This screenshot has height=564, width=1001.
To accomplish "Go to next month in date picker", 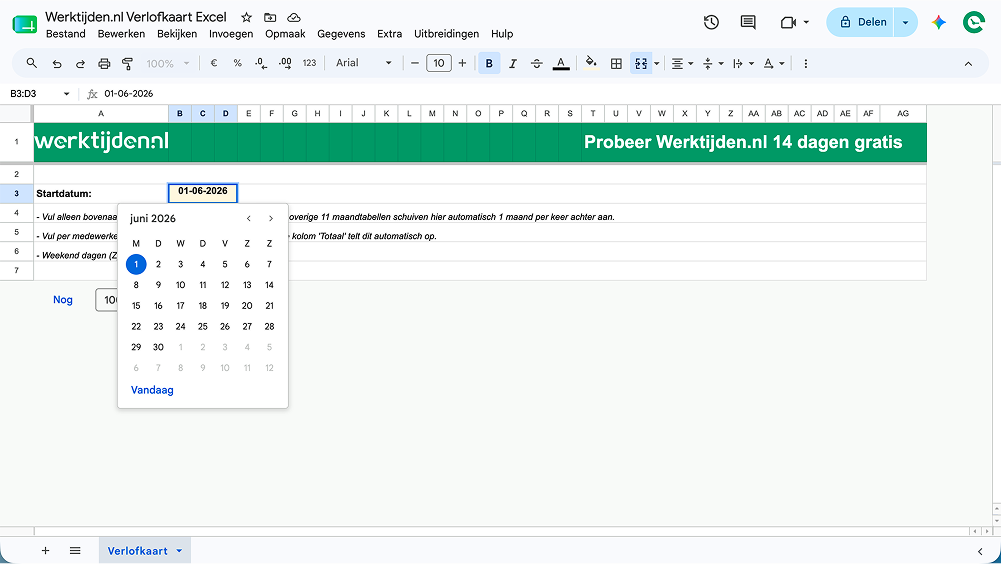I will coord(271,218).
